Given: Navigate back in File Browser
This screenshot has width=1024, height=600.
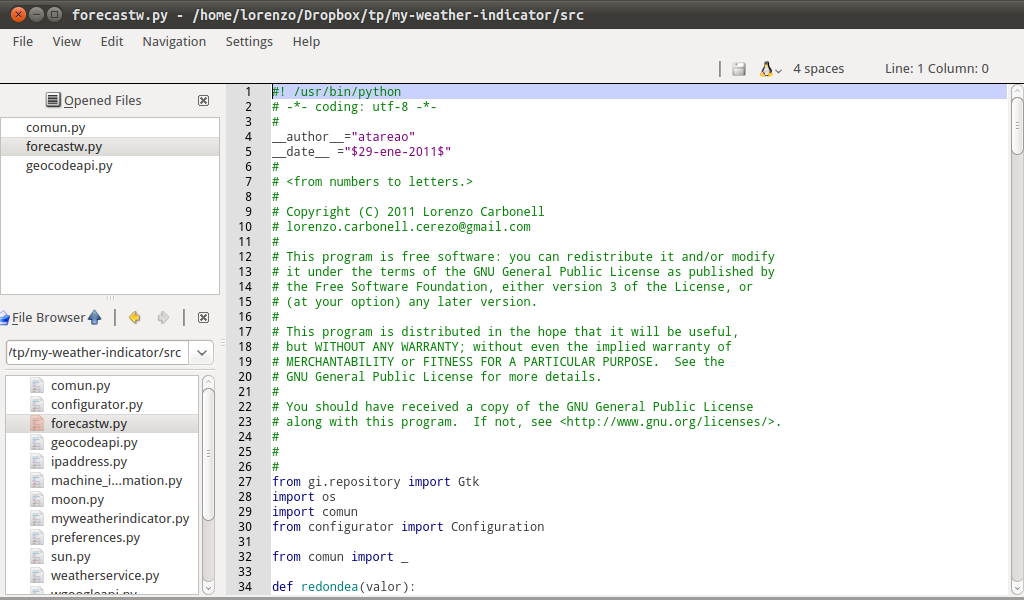Looking at the screenshot, I should coord(135,317).
